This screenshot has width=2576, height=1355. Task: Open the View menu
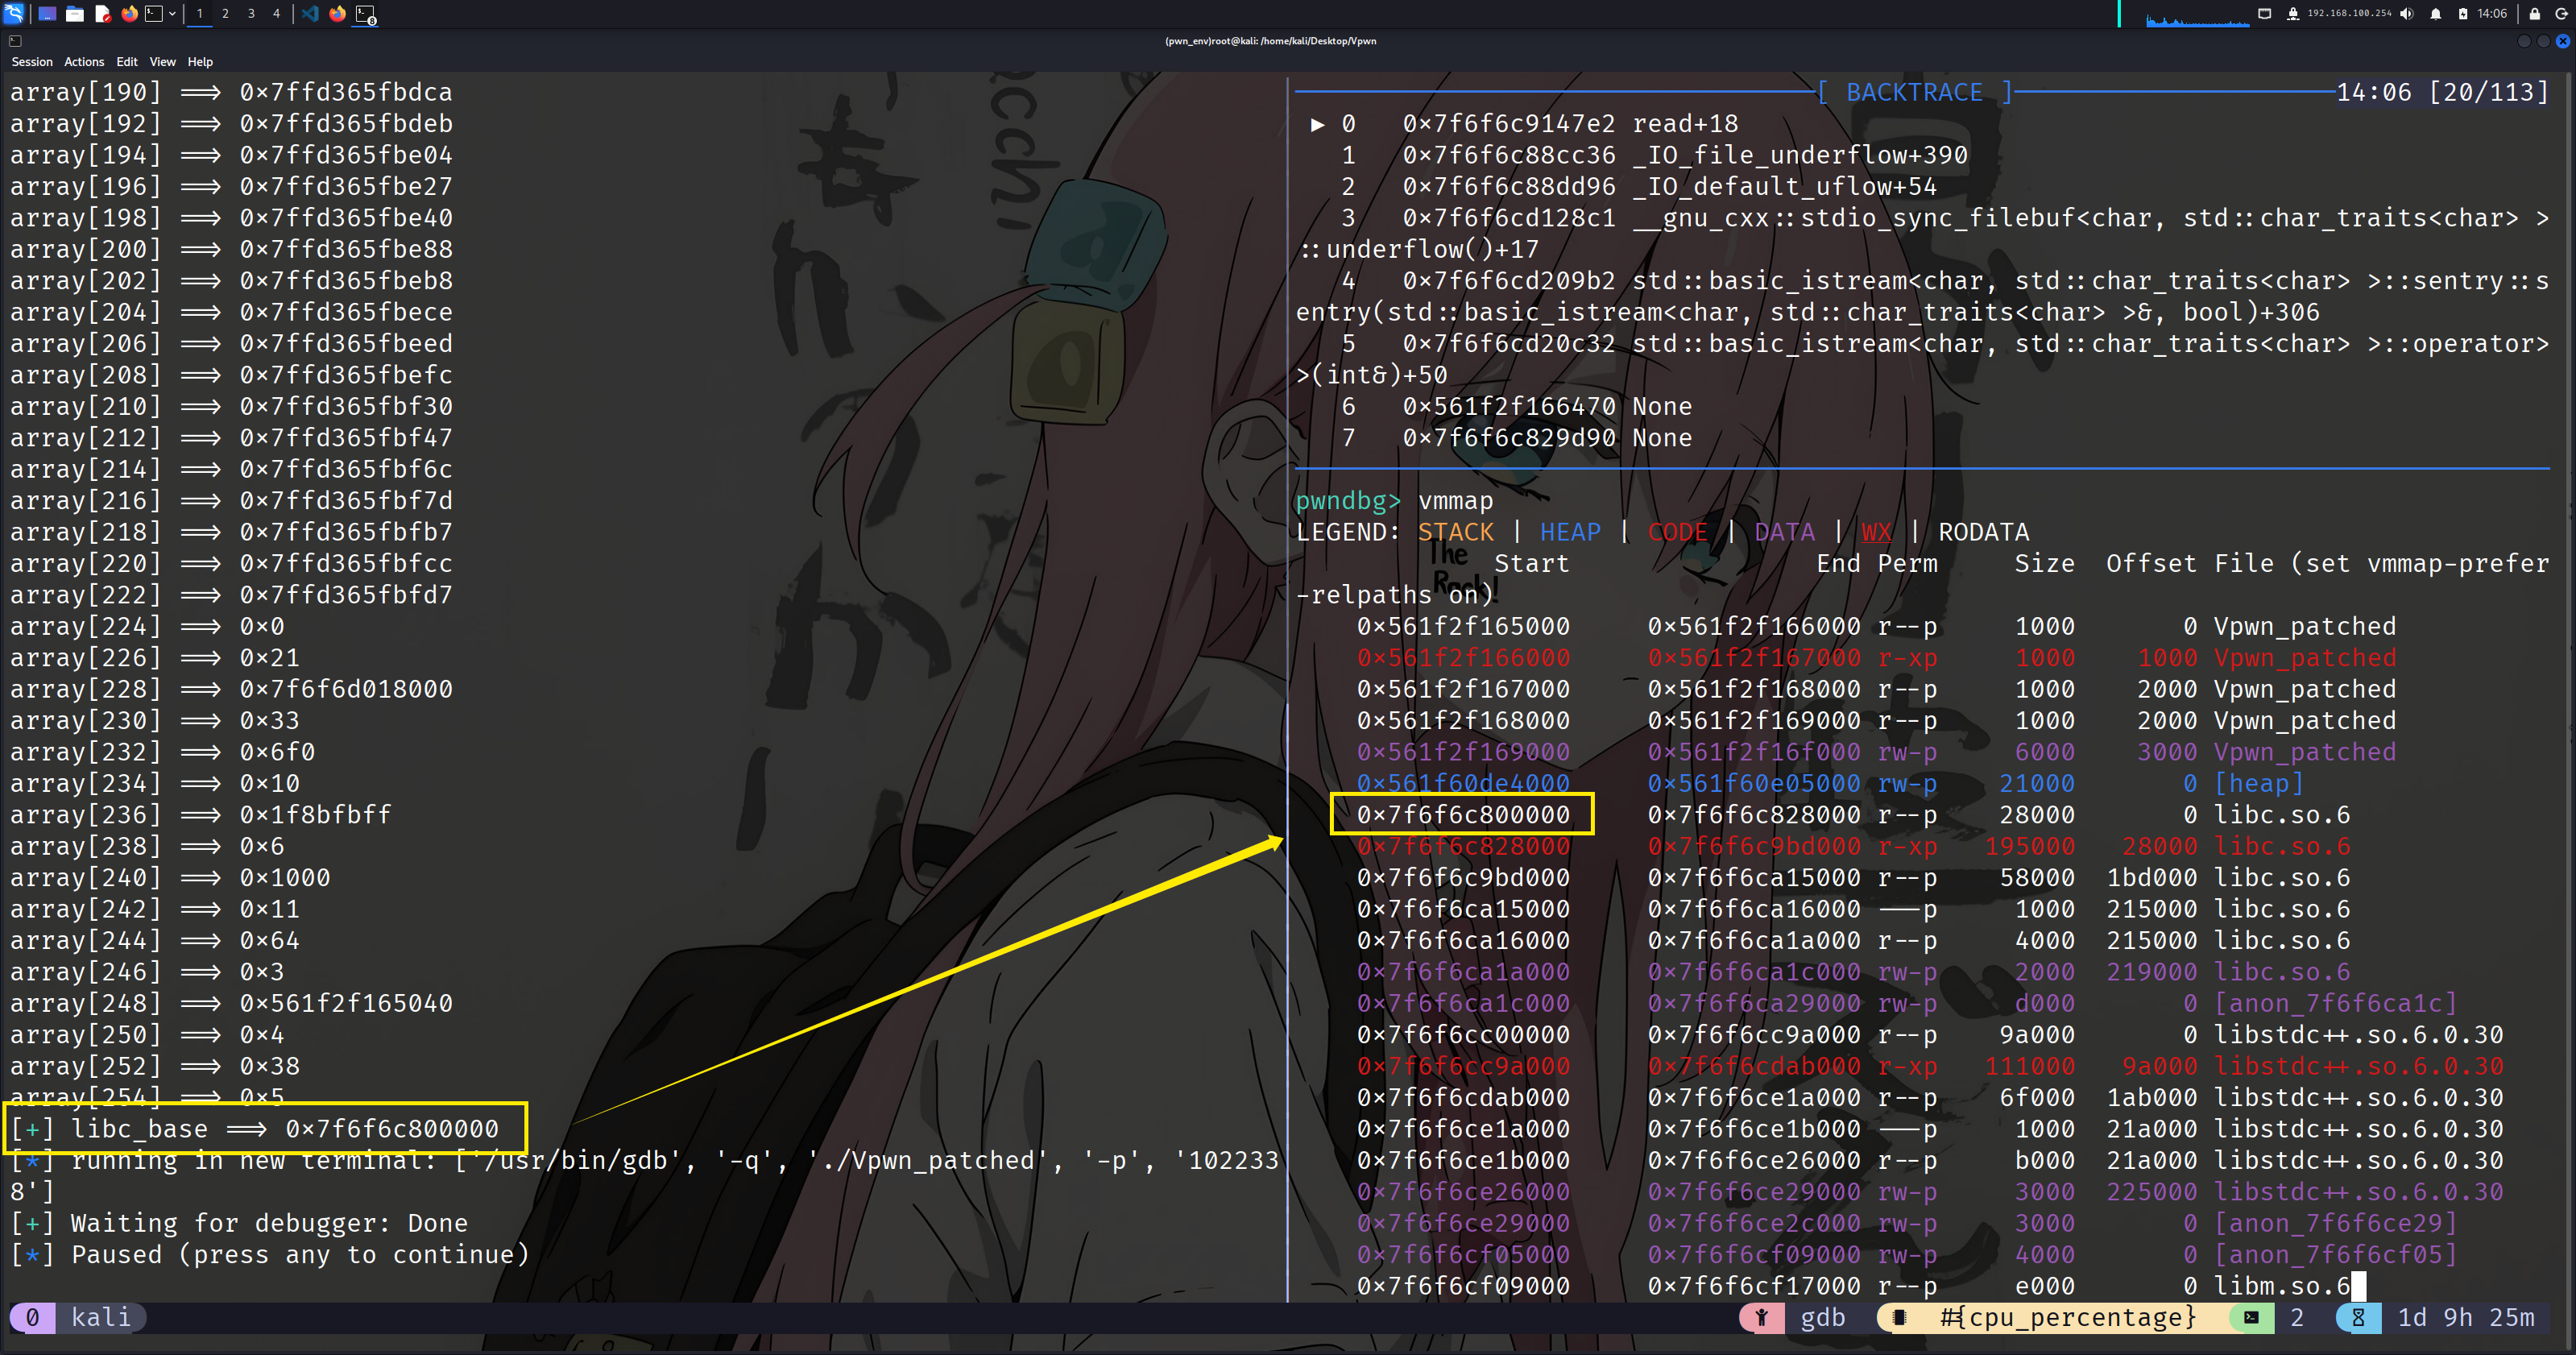tap(163, 62)
